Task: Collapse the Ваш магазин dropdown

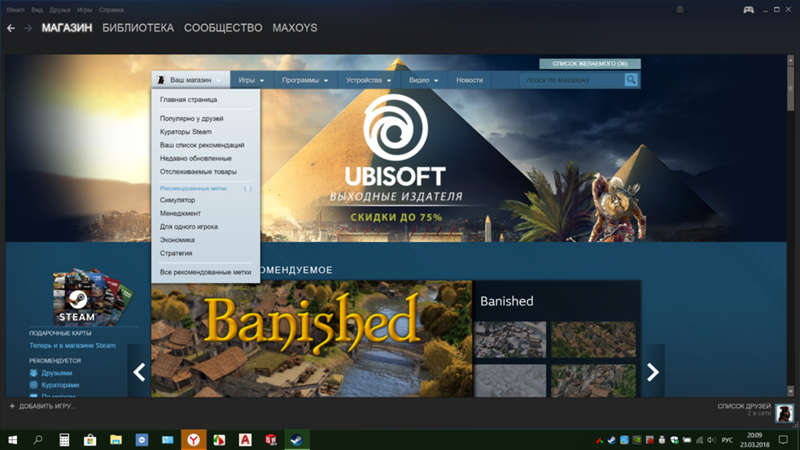Action: [x=191, y=80]
